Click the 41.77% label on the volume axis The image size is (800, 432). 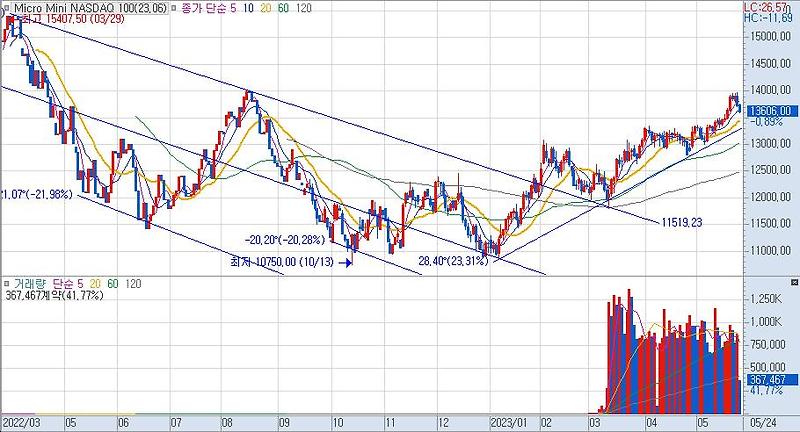767,390
